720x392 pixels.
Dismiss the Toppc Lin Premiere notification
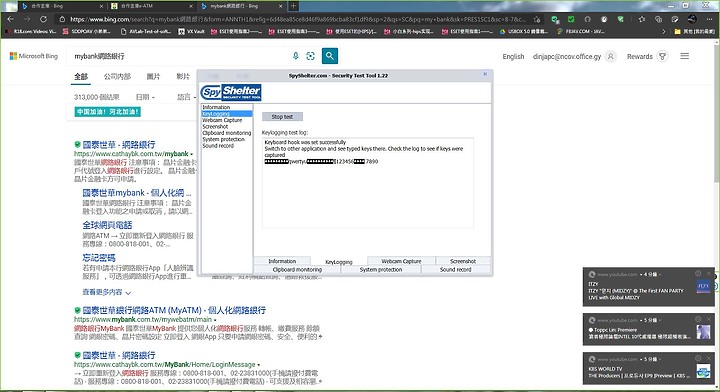[709, 319]
